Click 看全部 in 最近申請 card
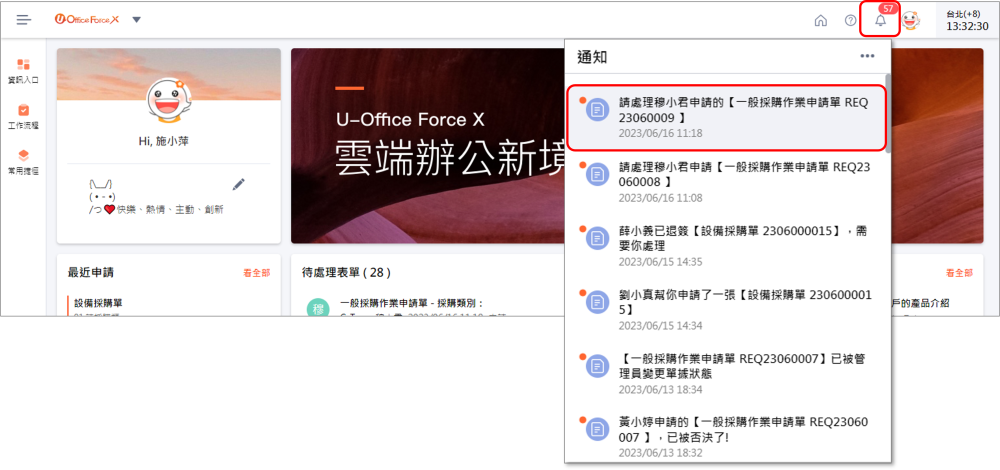1000x470 pixels. [256, 273]
